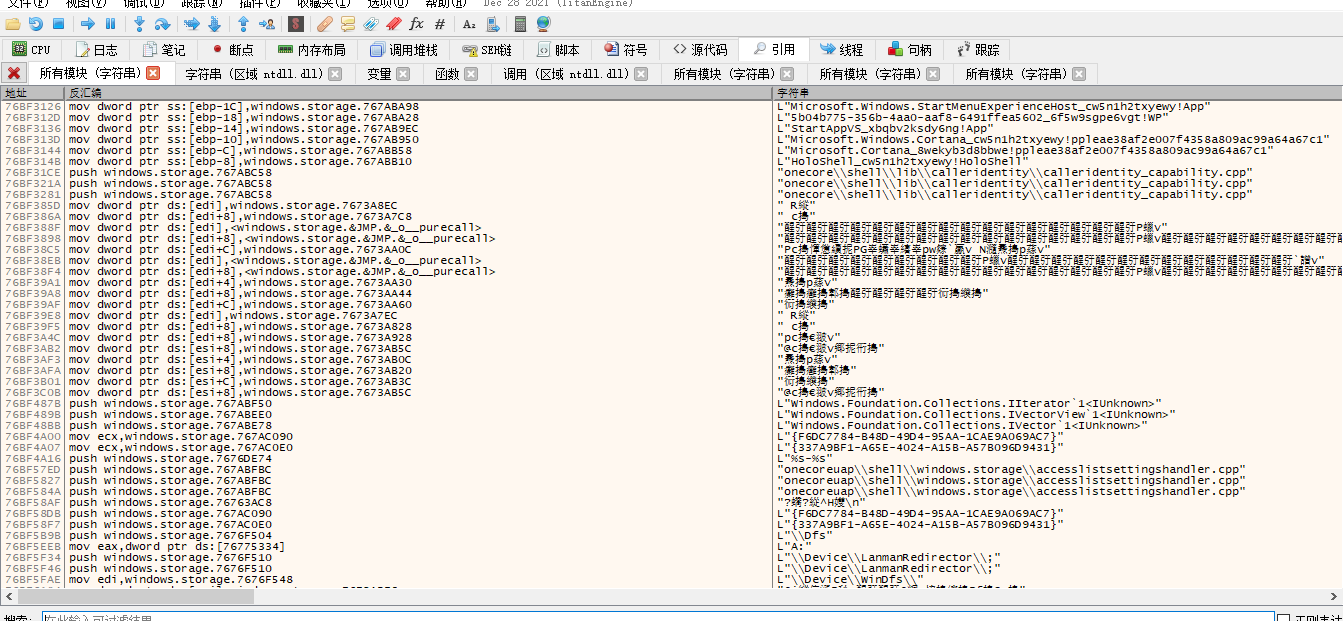Switch to the 脚本 script tab
Image resolution: width=1343 pixels, height=621 pixels.
[x=557, y=49]
